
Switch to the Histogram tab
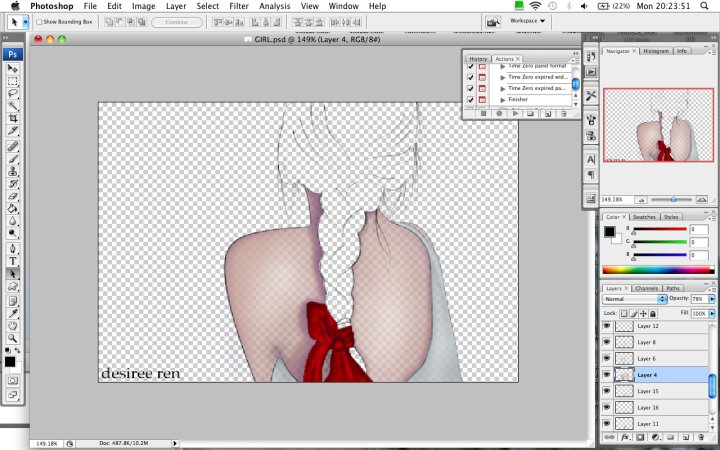pyautogui.click(x=656, y=51)
